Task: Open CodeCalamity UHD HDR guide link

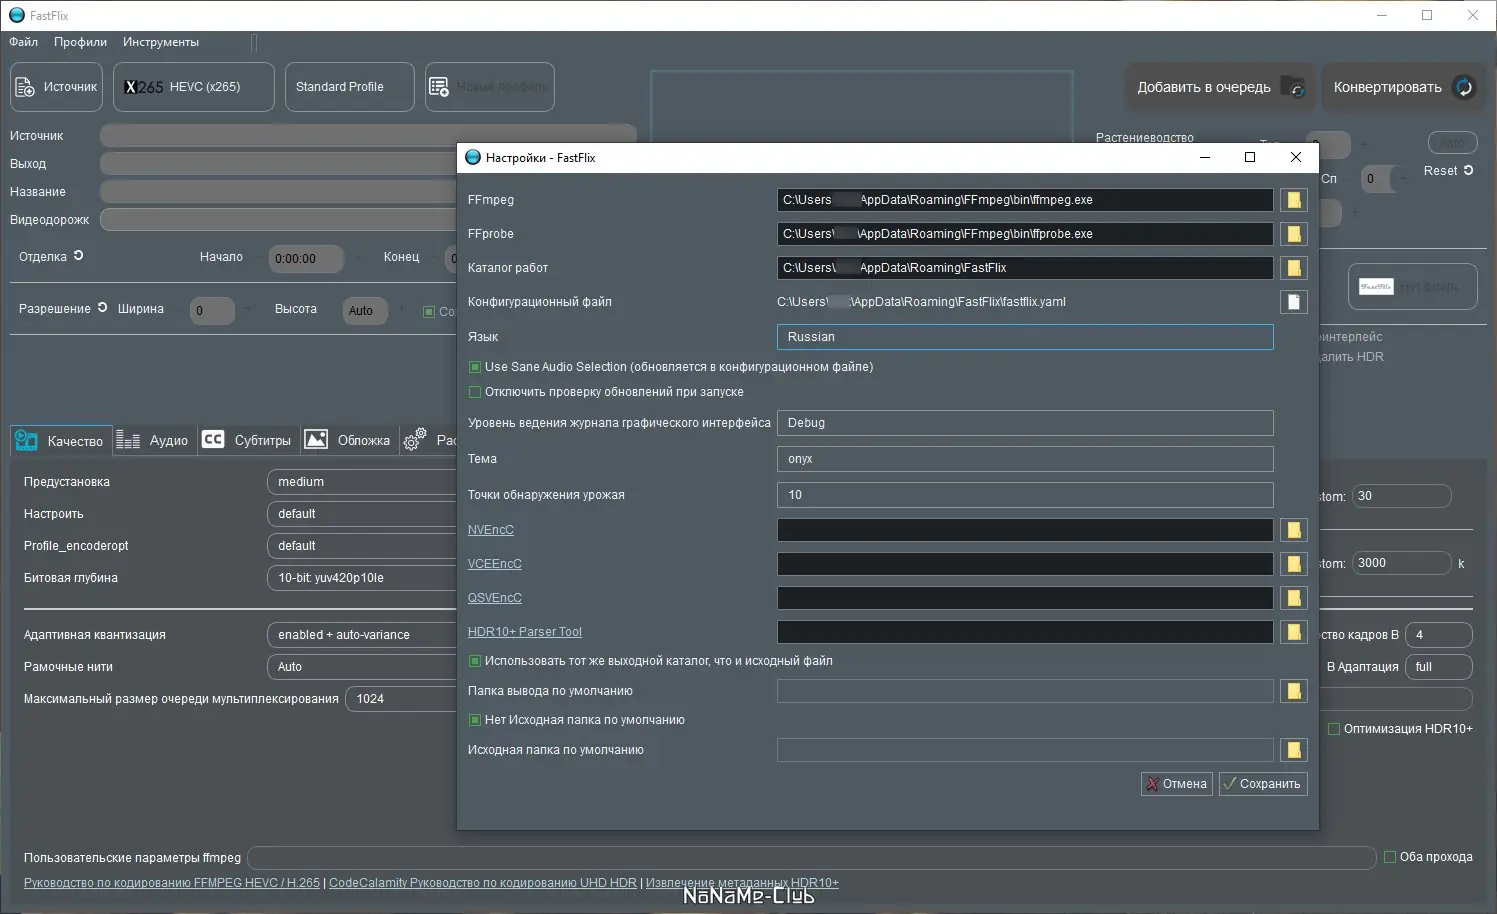Action: pyautogui.click(x=483, y=883)
